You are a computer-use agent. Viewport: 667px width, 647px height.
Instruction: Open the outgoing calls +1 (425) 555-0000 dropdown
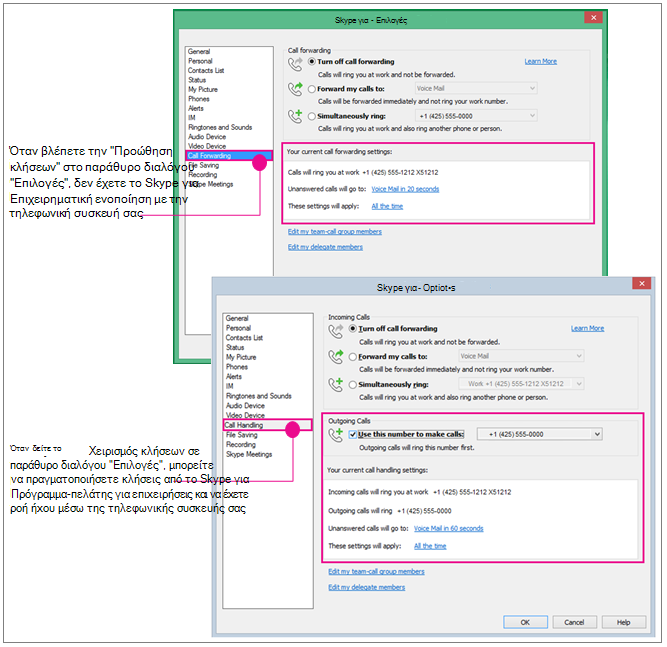539,434
